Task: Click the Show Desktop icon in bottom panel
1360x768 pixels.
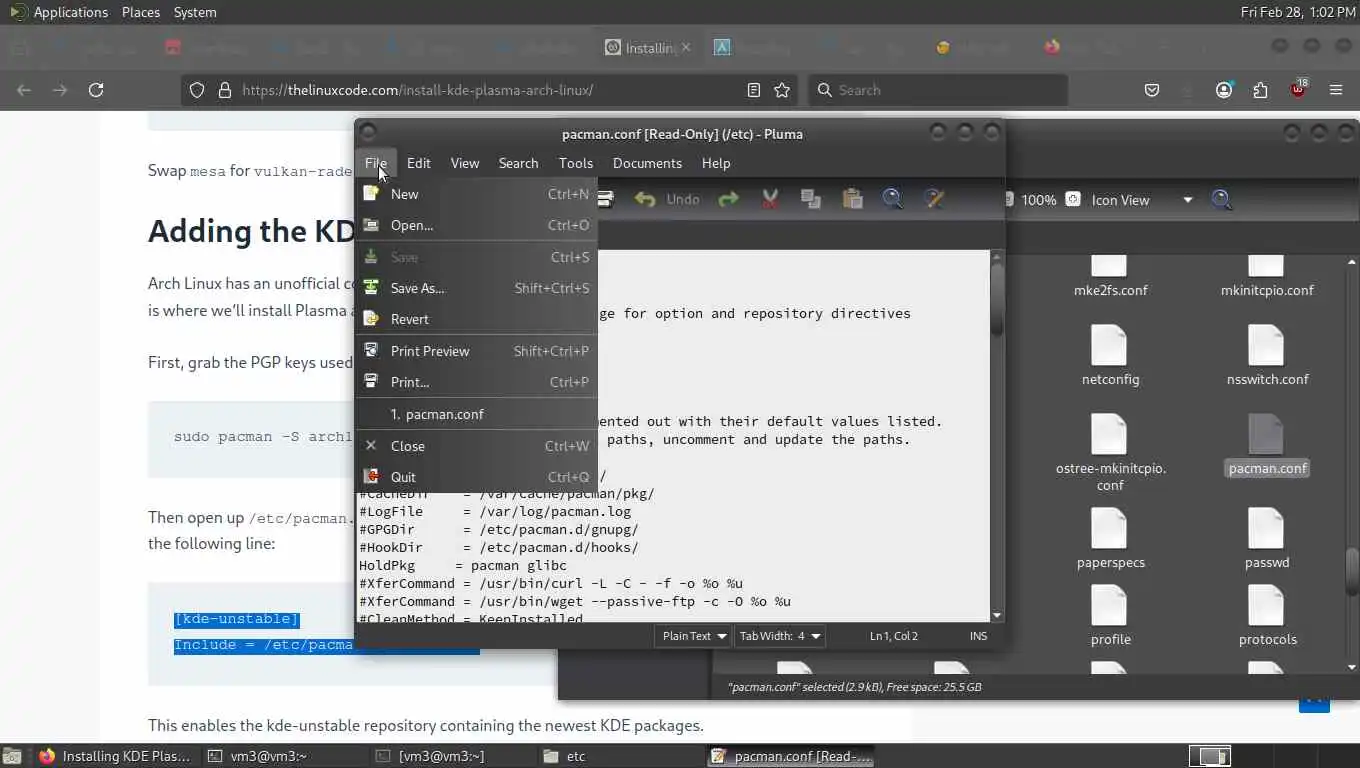Action: tap(11, 756)
